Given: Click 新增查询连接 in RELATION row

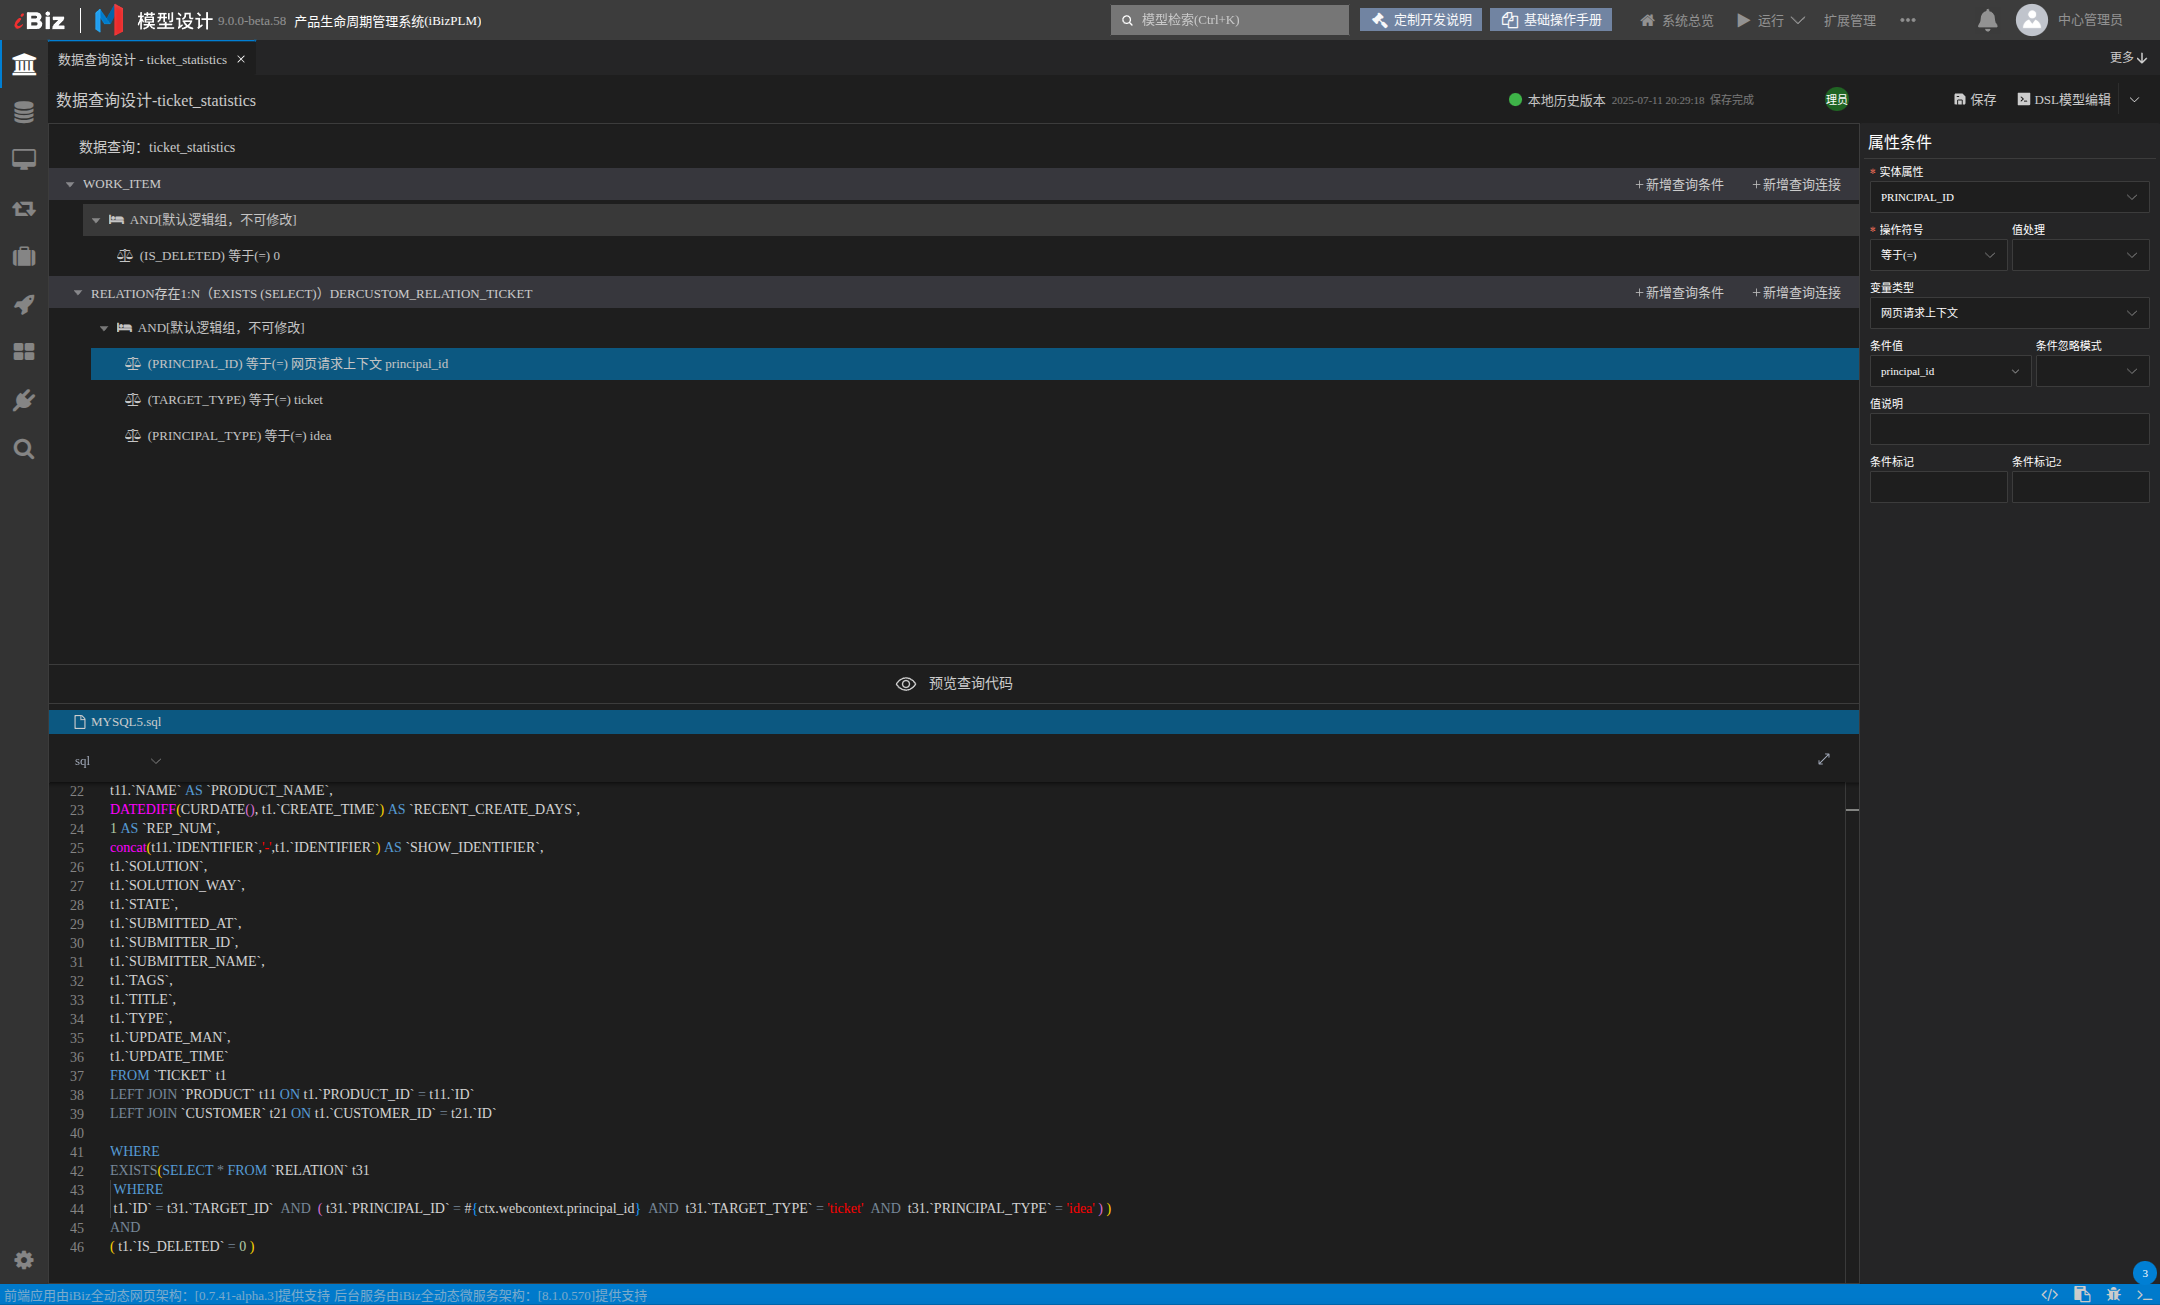Looking at the screenshot, I should 1797,293.
